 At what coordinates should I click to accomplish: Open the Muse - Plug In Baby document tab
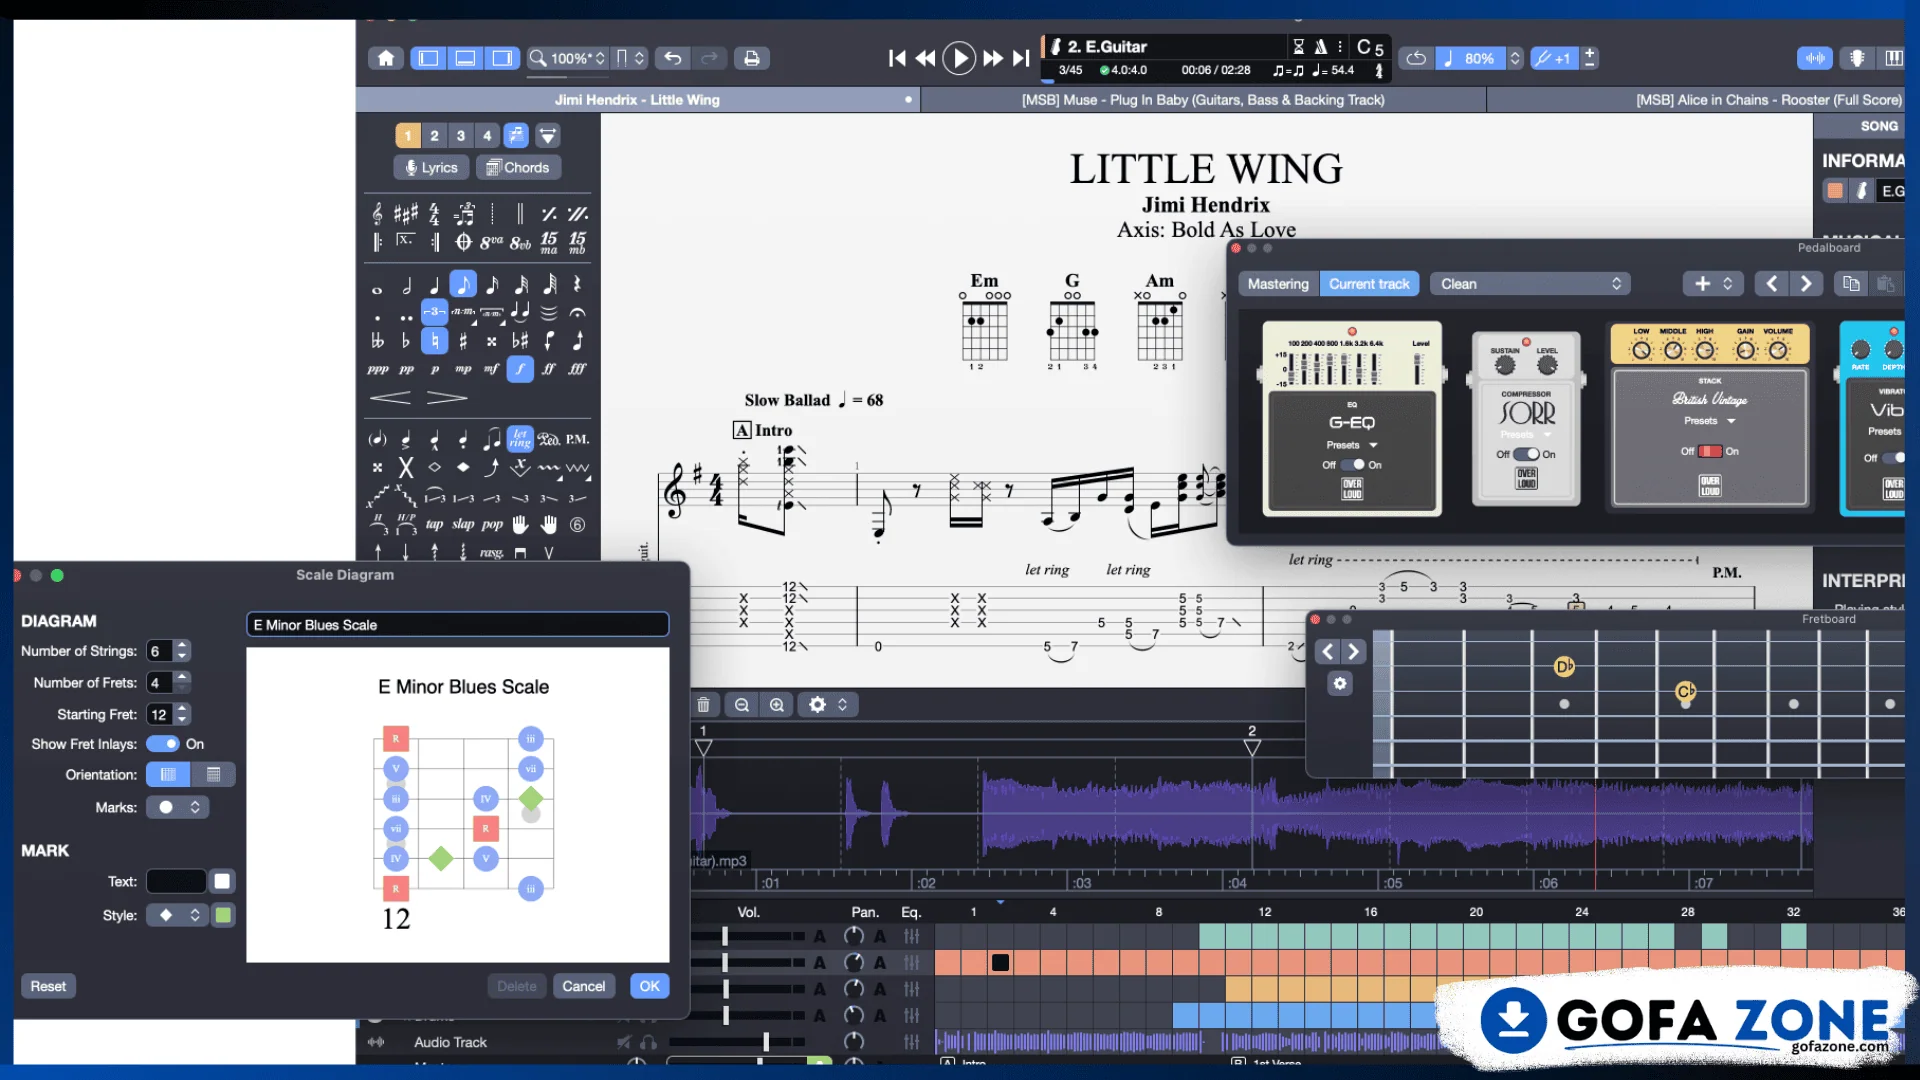1203,100
